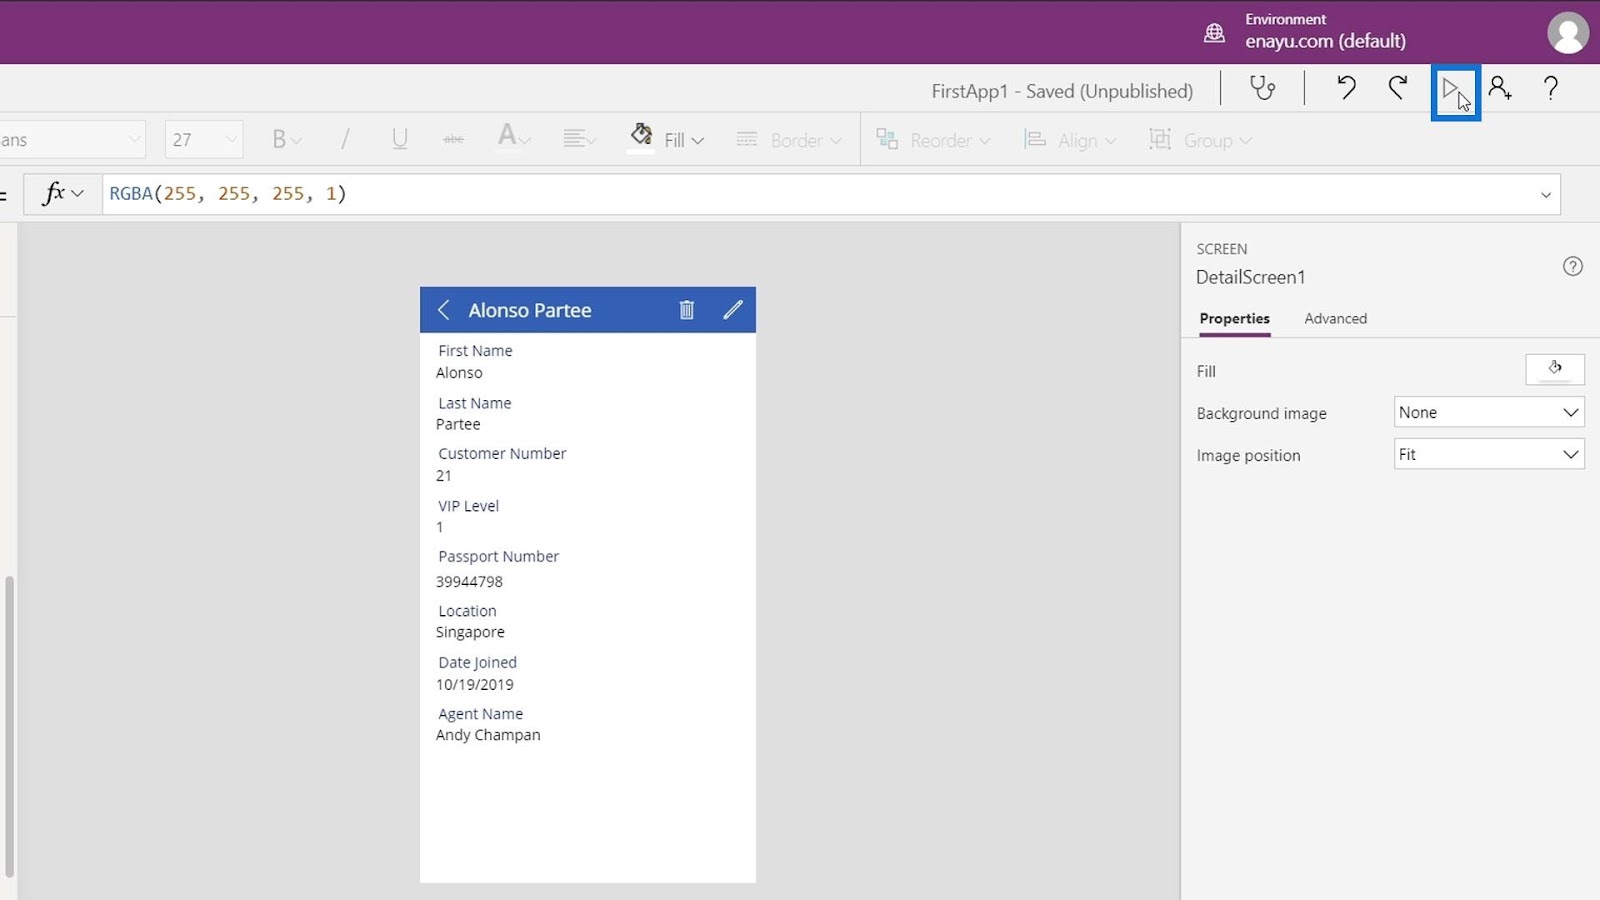Switch to the Properties tab
The height and width of the screenshot is (900, 1600).
pyautogui.click(x=1234, y=318)
